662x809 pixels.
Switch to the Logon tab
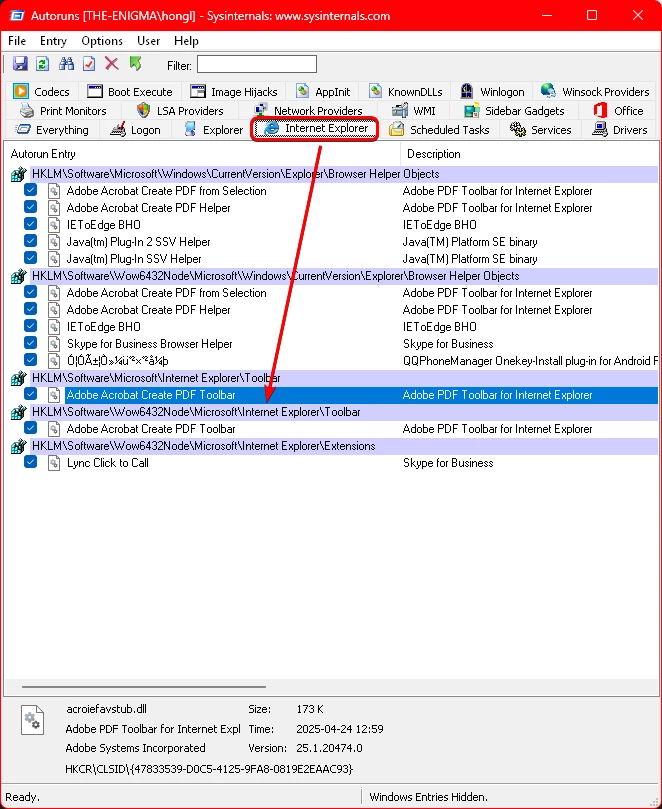pos(136,130)
